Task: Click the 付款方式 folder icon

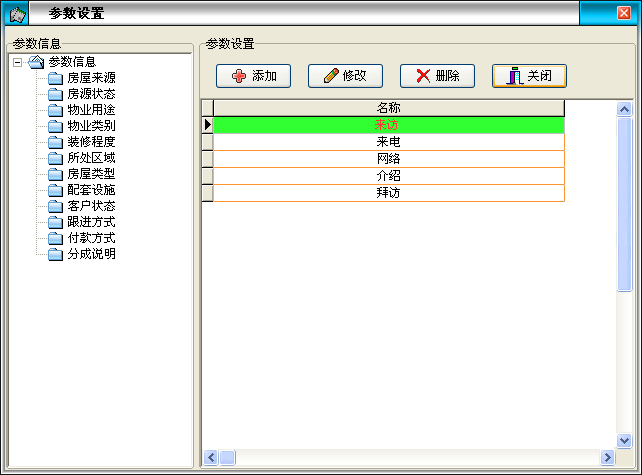Action: 55,238
